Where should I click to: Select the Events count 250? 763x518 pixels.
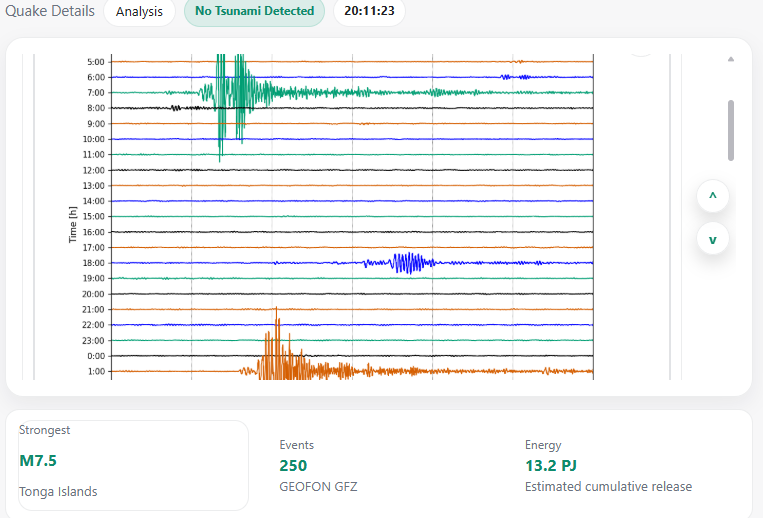point(293,465)
